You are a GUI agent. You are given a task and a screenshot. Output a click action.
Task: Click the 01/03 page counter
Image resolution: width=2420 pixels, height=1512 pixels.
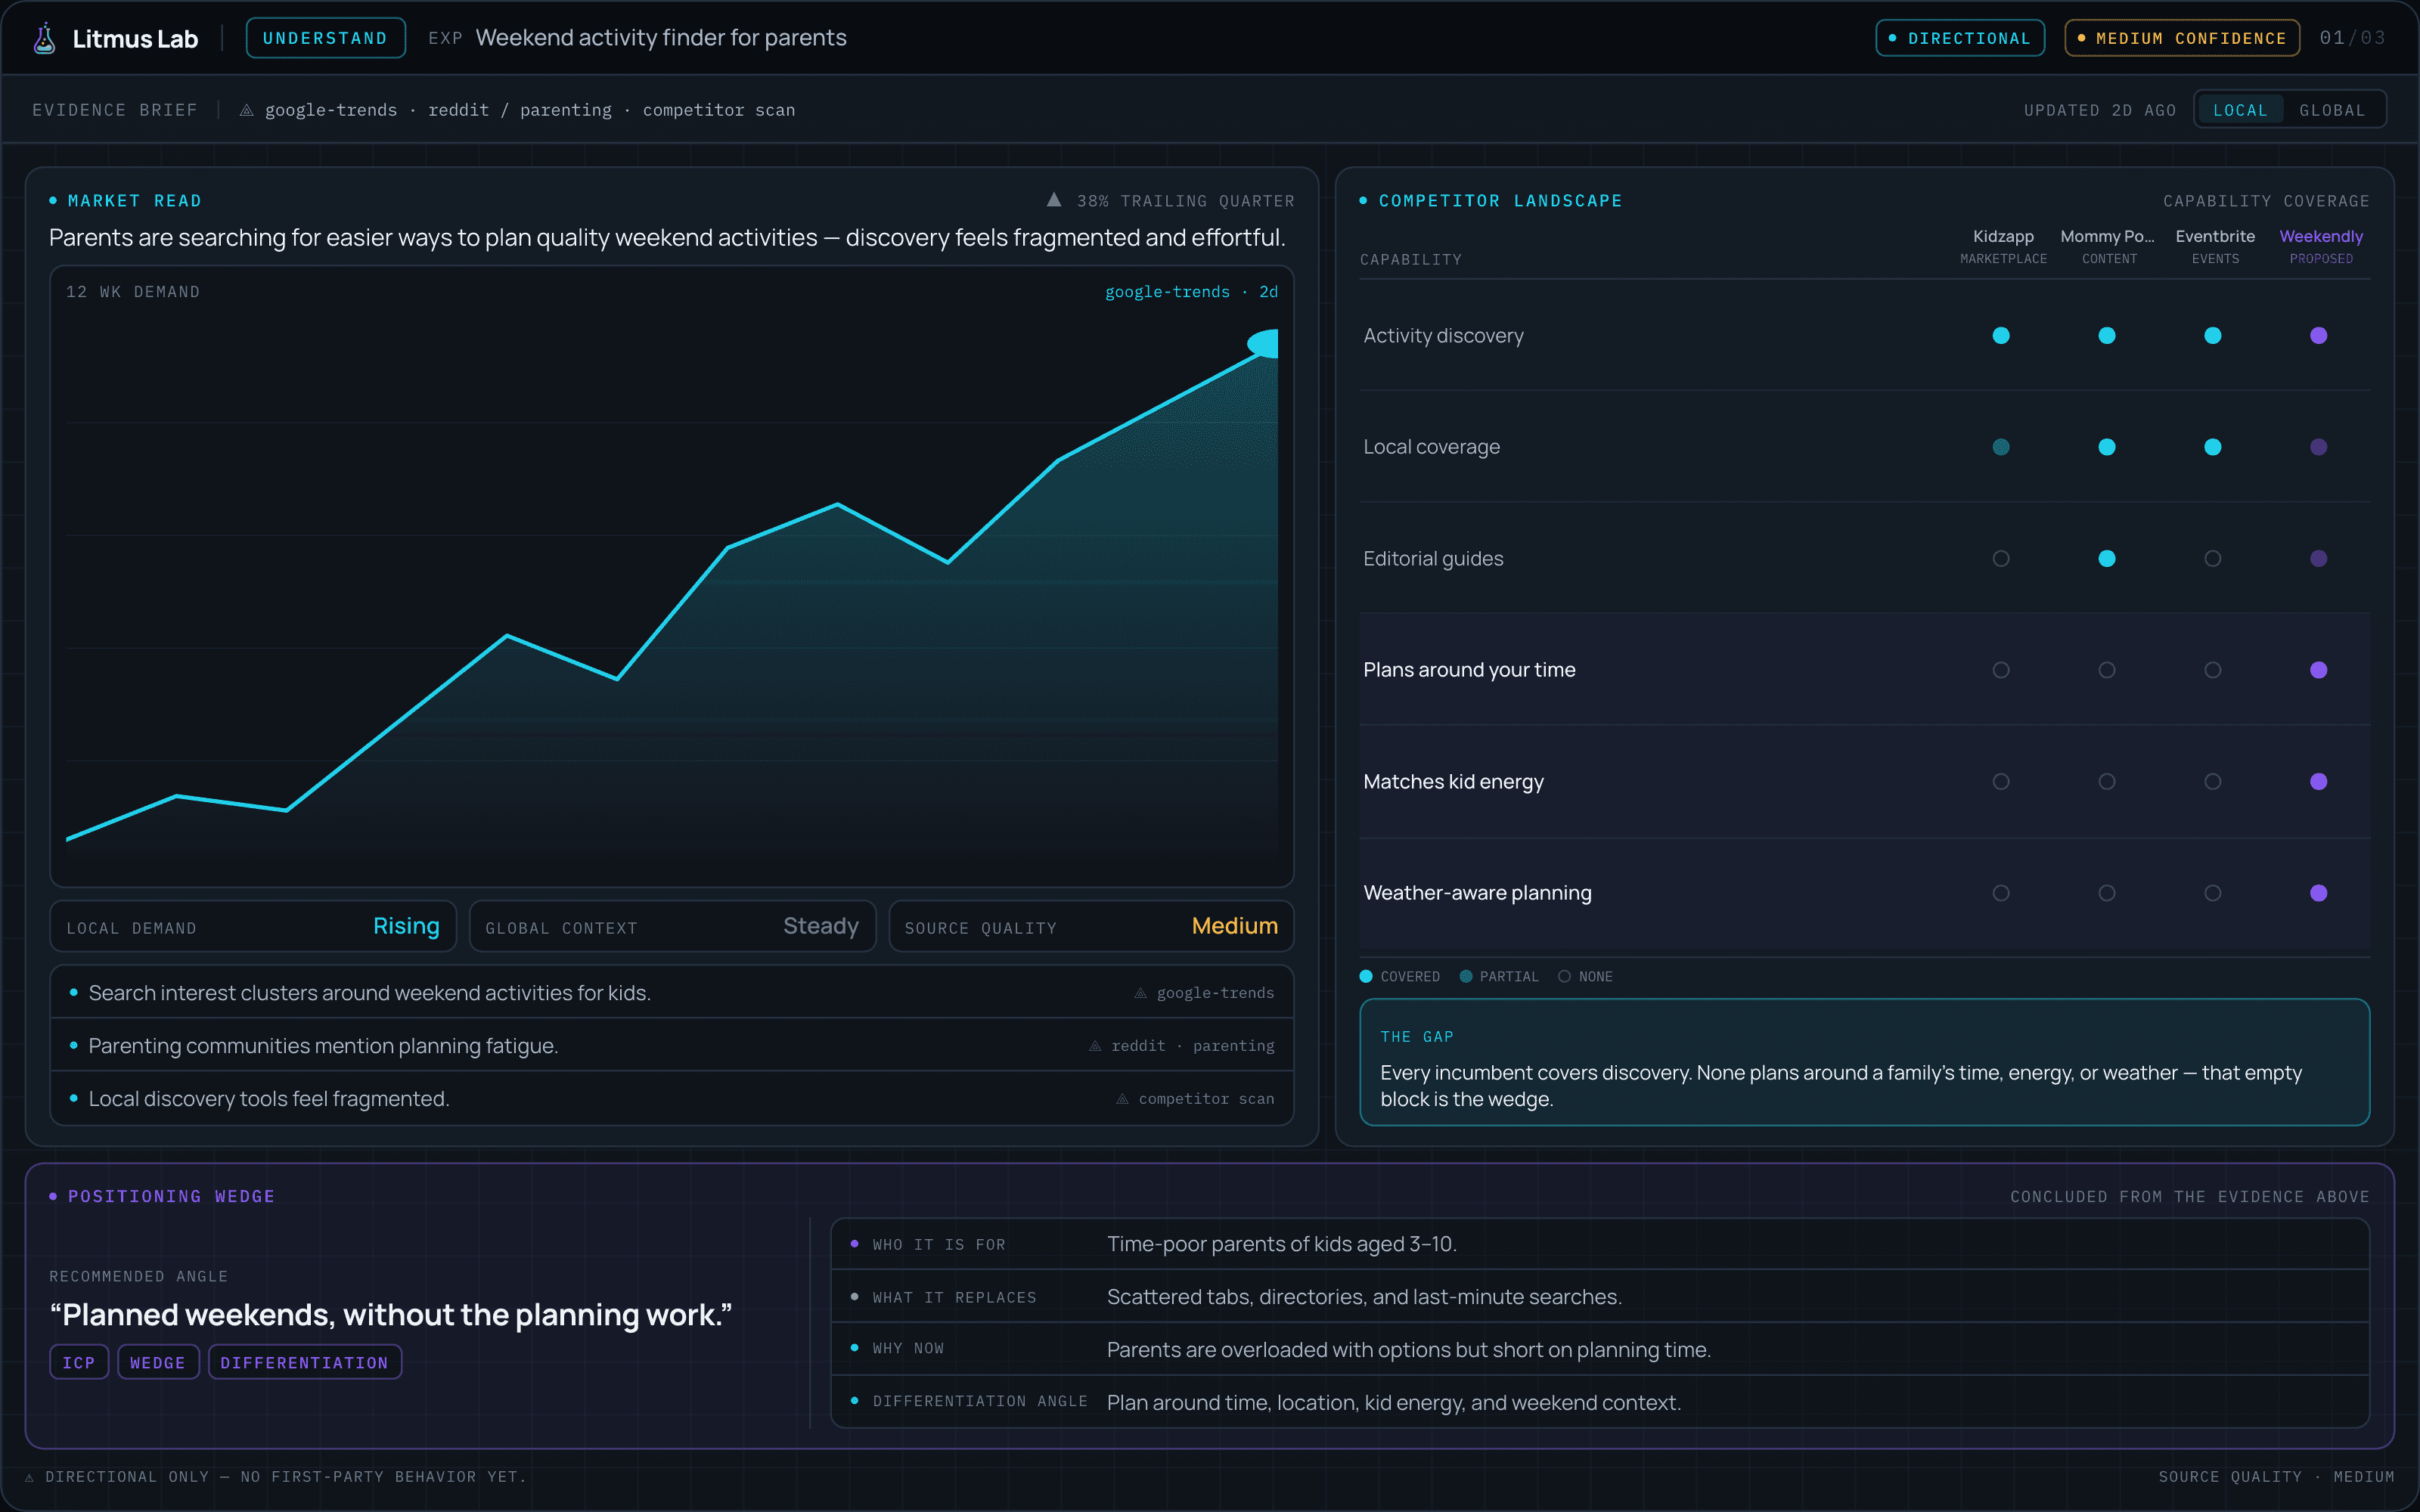coord(2353,38)
